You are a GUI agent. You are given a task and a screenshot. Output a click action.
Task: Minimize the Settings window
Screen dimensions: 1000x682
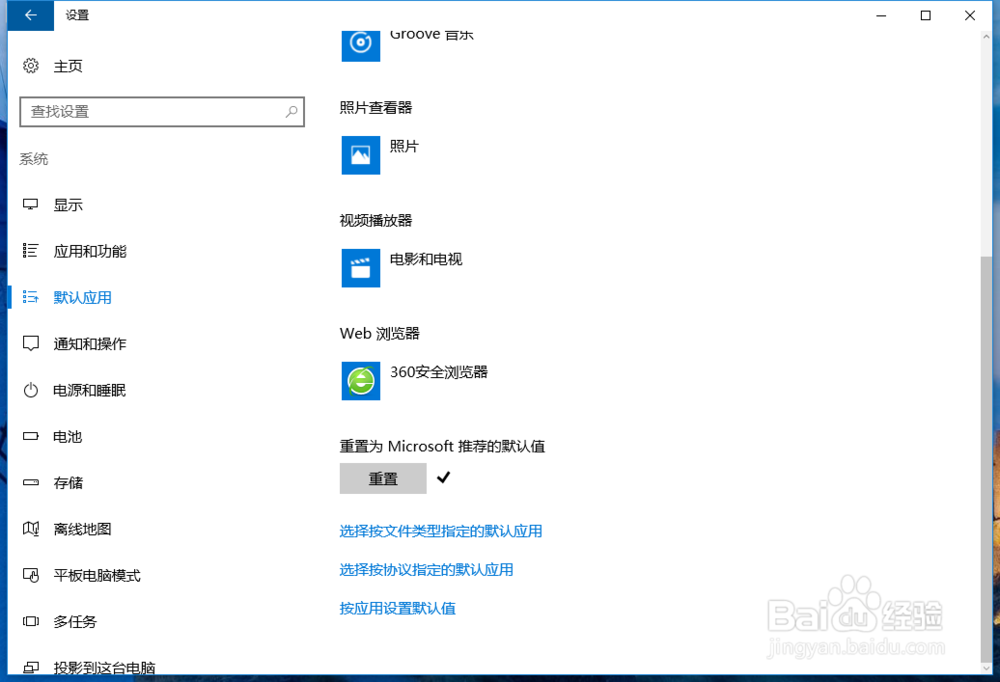[881, 15]
